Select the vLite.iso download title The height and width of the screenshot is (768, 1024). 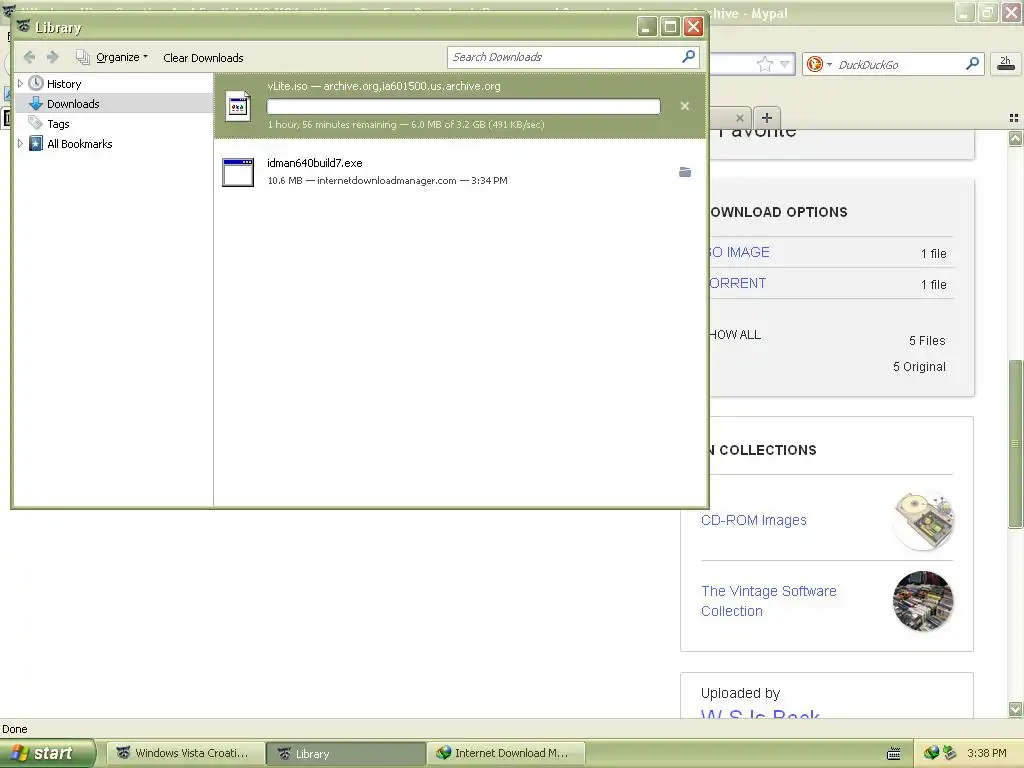384,86
